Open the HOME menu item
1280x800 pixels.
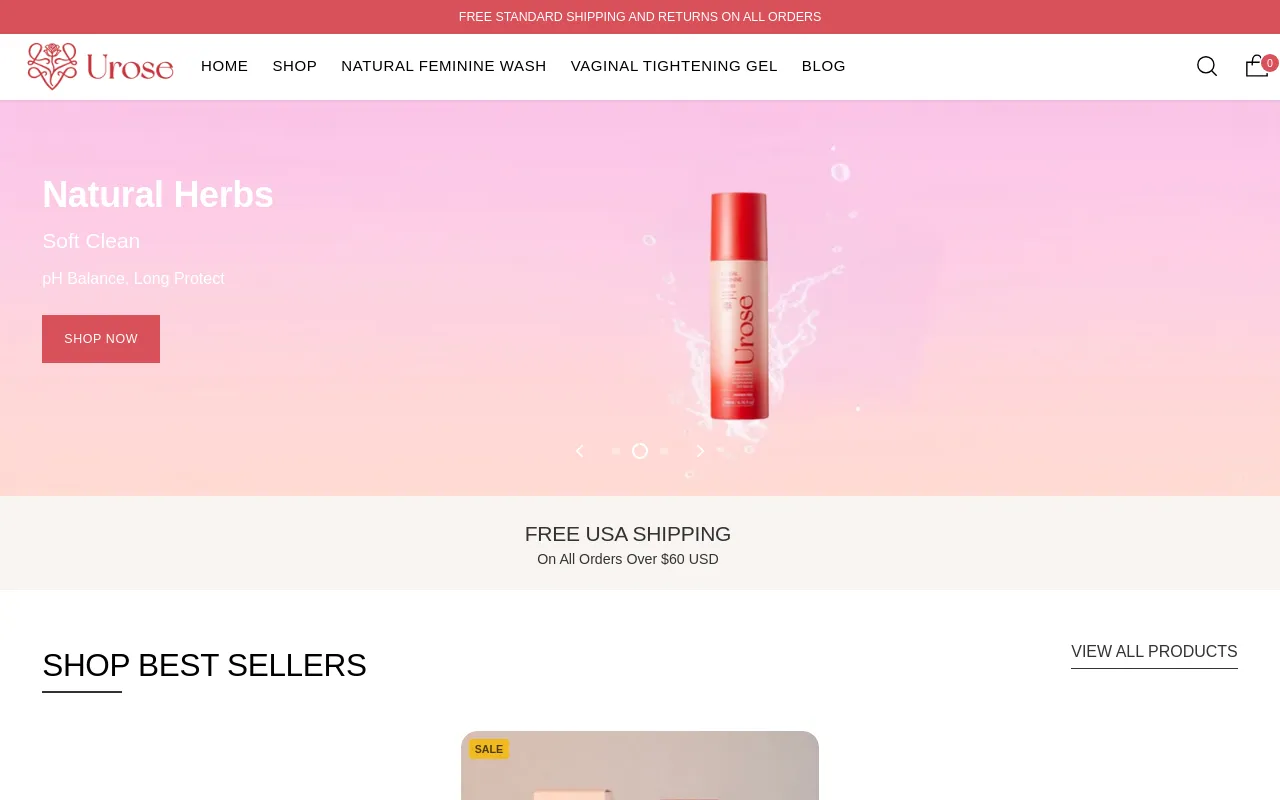224,66
